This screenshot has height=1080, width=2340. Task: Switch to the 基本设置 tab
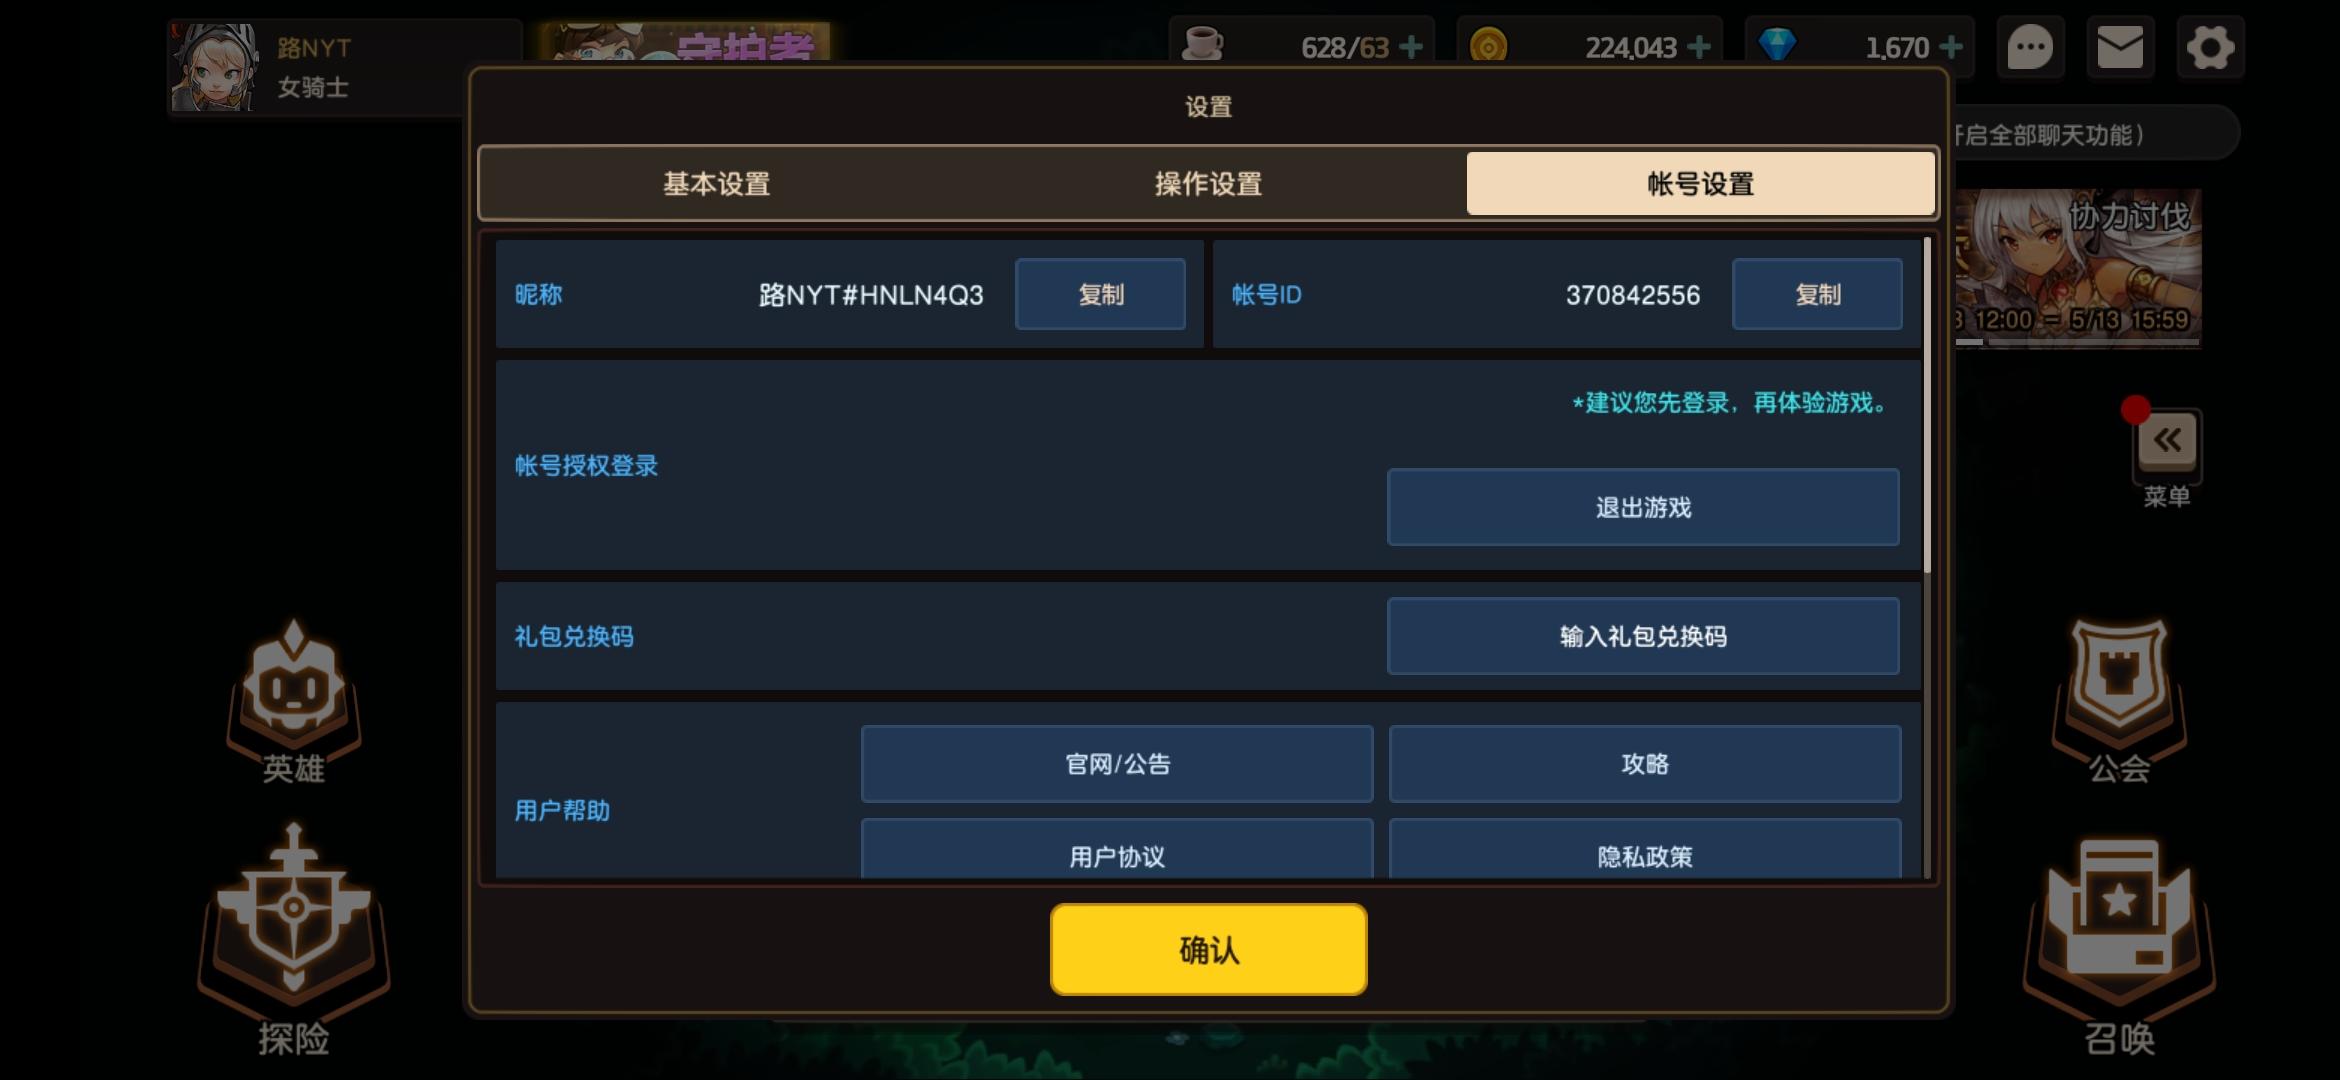tap(717, 184)
